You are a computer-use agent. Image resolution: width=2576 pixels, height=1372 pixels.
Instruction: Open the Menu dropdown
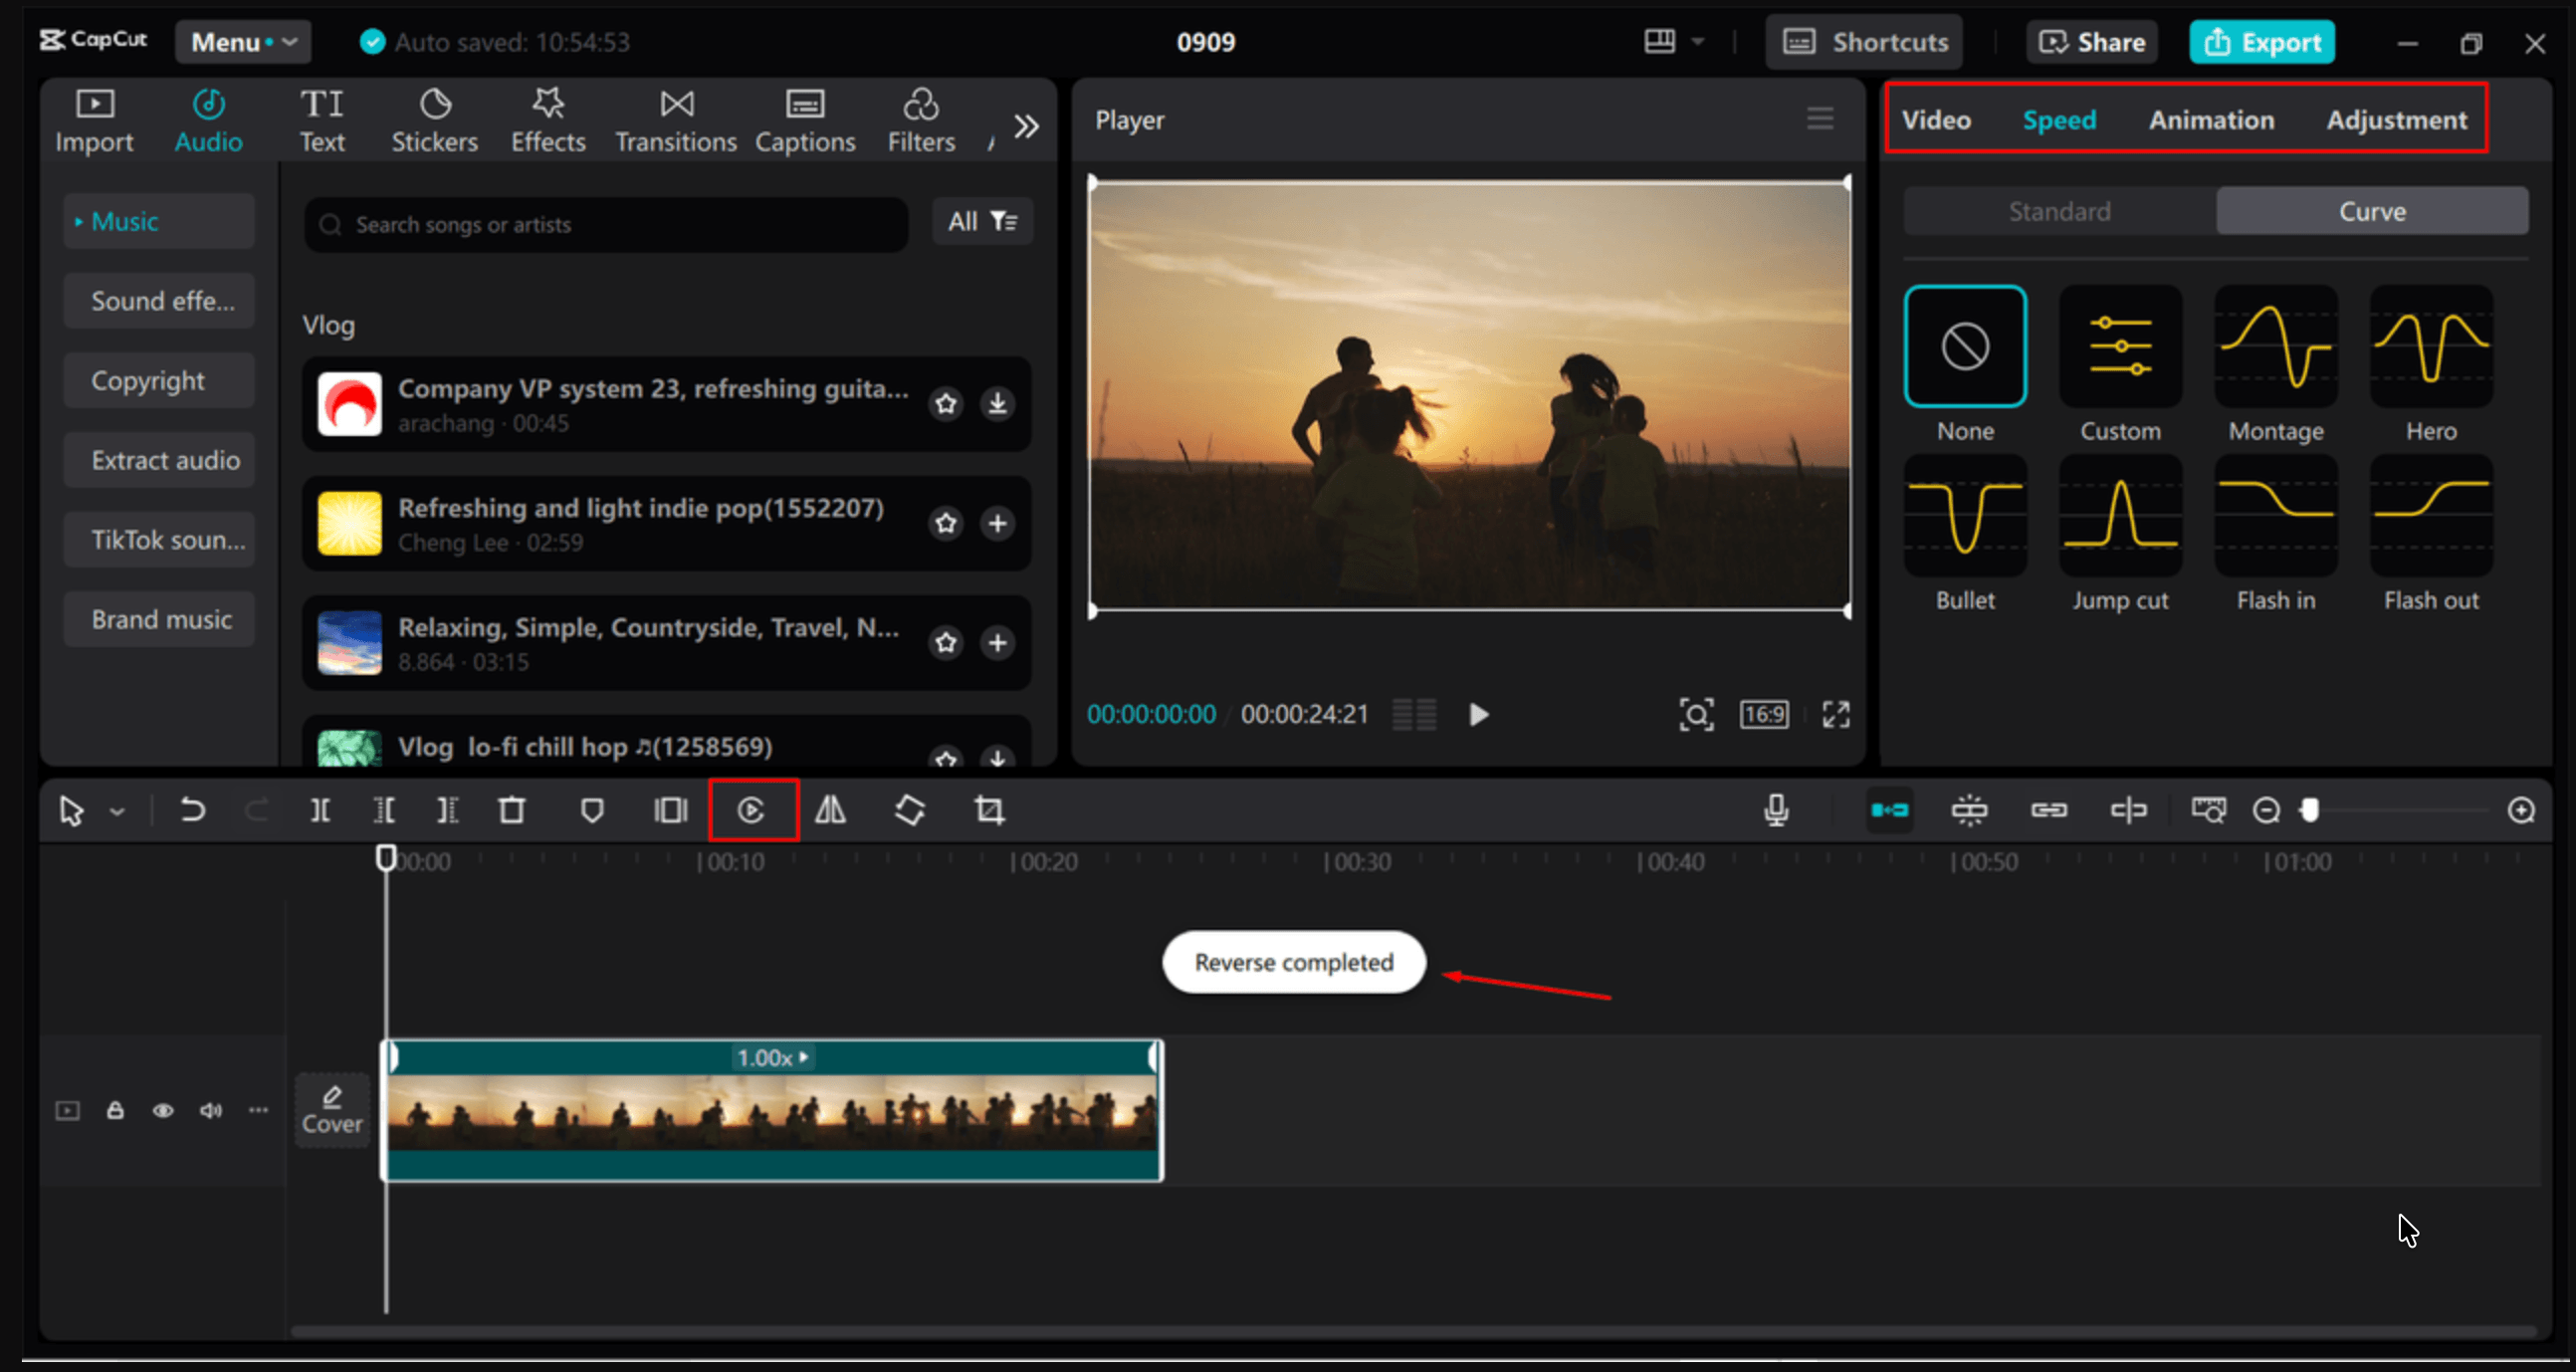243,42
